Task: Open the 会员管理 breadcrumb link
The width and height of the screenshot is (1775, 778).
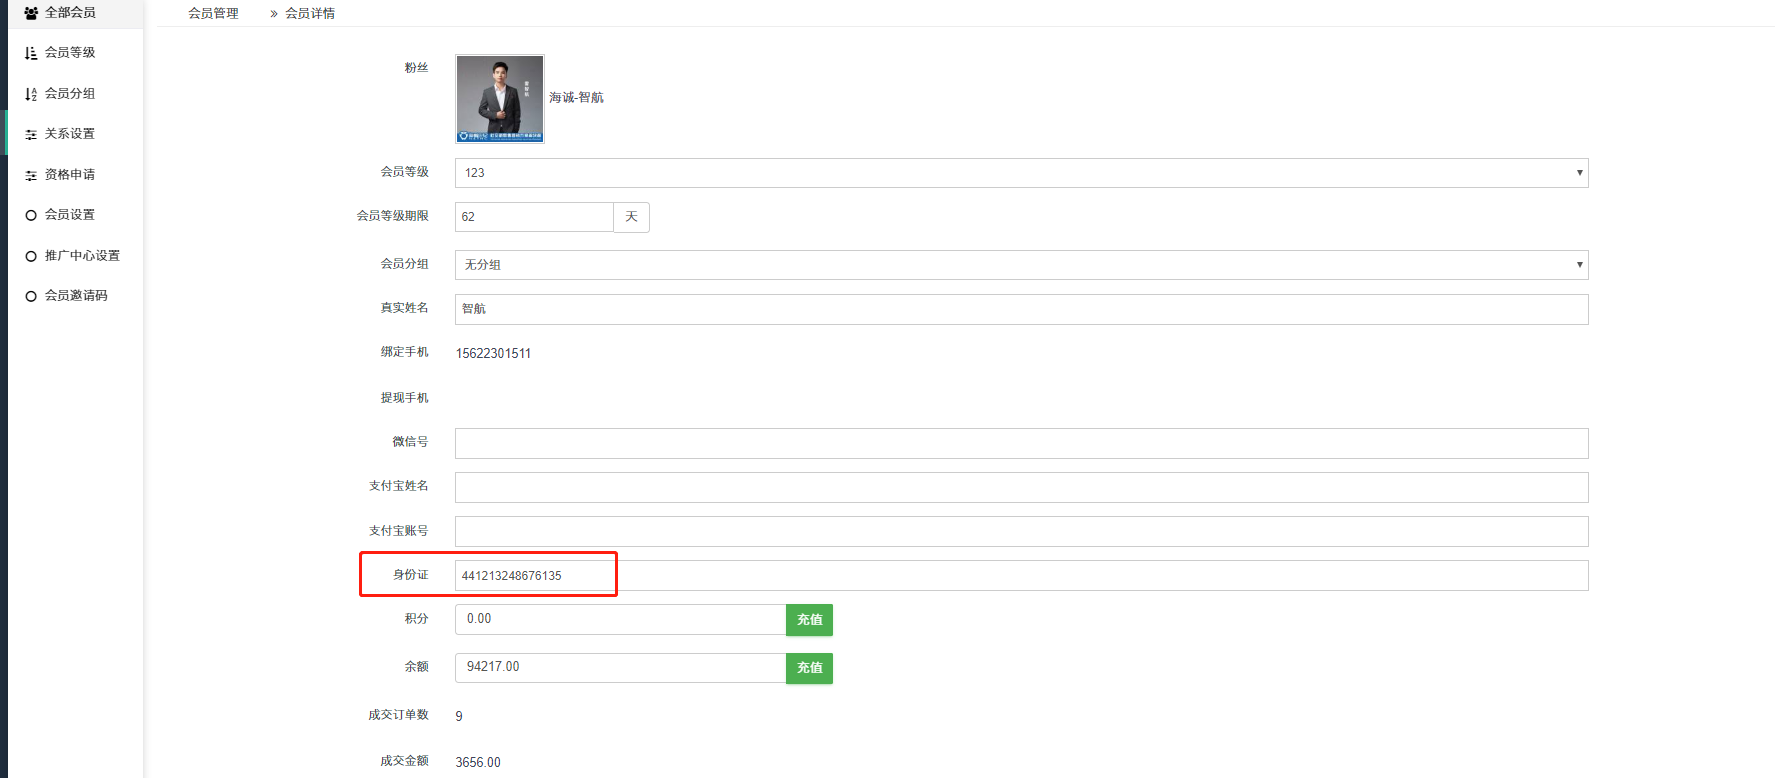Action: 213,13
